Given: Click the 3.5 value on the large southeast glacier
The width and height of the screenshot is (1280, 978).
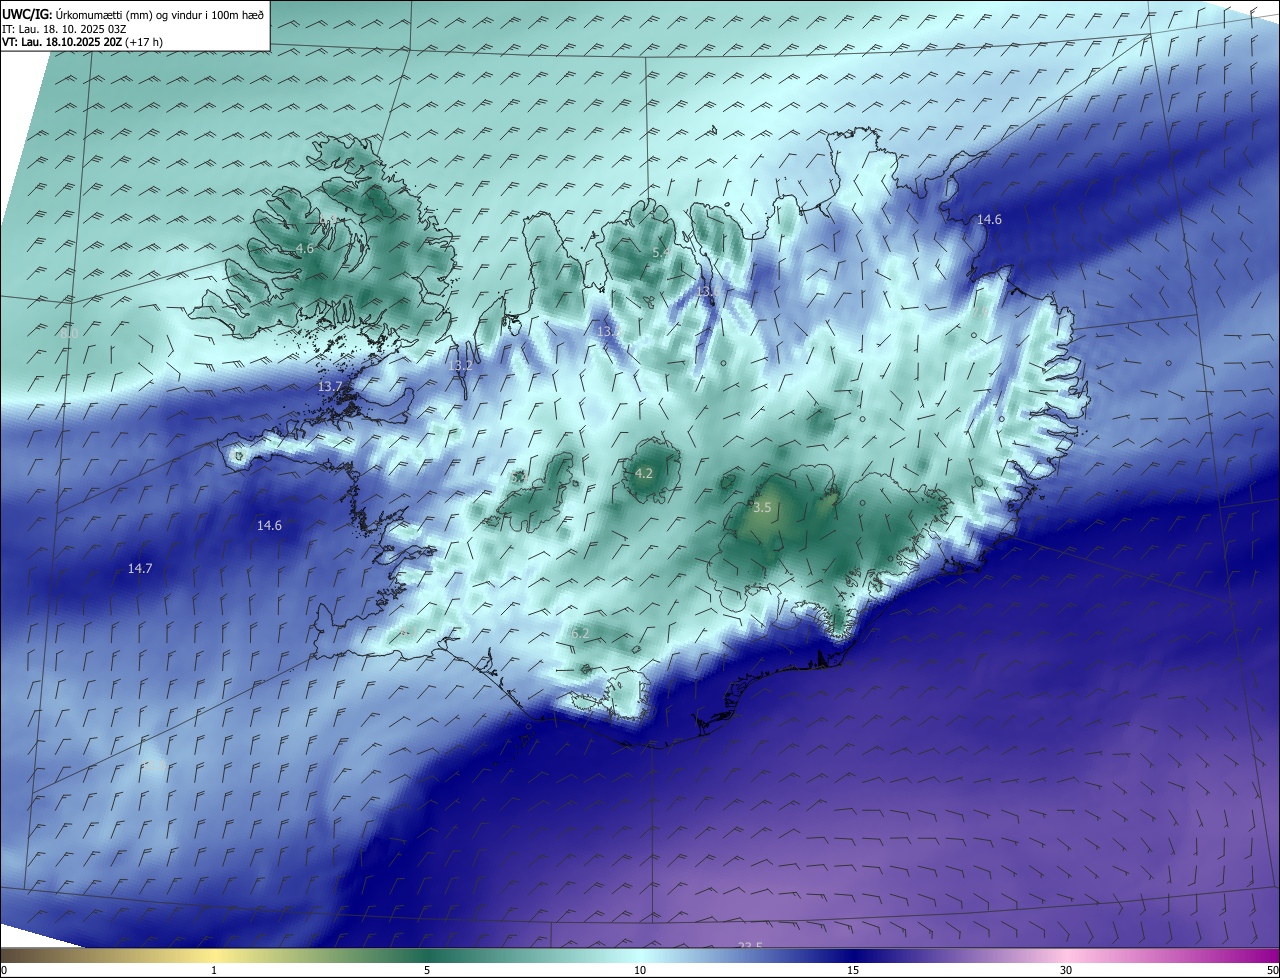Looking at the screenshot, I should (762, 508).
